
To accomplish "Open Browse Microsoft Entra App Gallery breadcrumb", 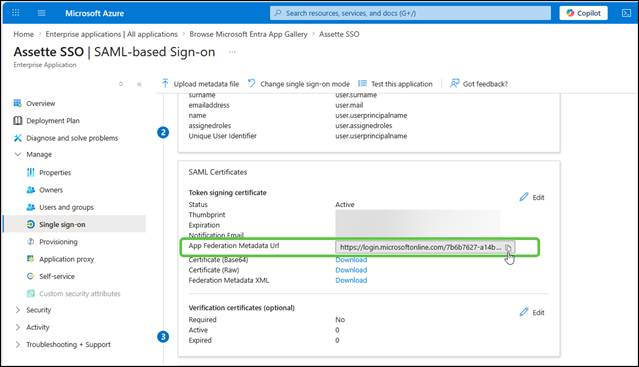I will pyautogui.click(x=248, y=34).
